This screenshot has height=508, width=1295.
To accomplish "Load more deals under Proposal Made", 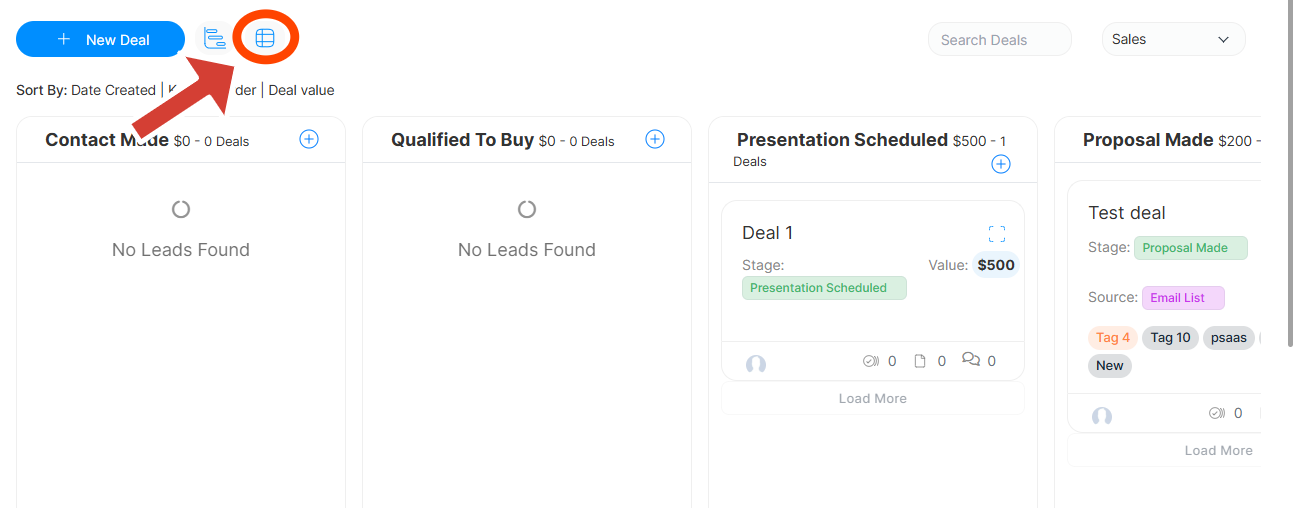I will tap(1218, 450).
